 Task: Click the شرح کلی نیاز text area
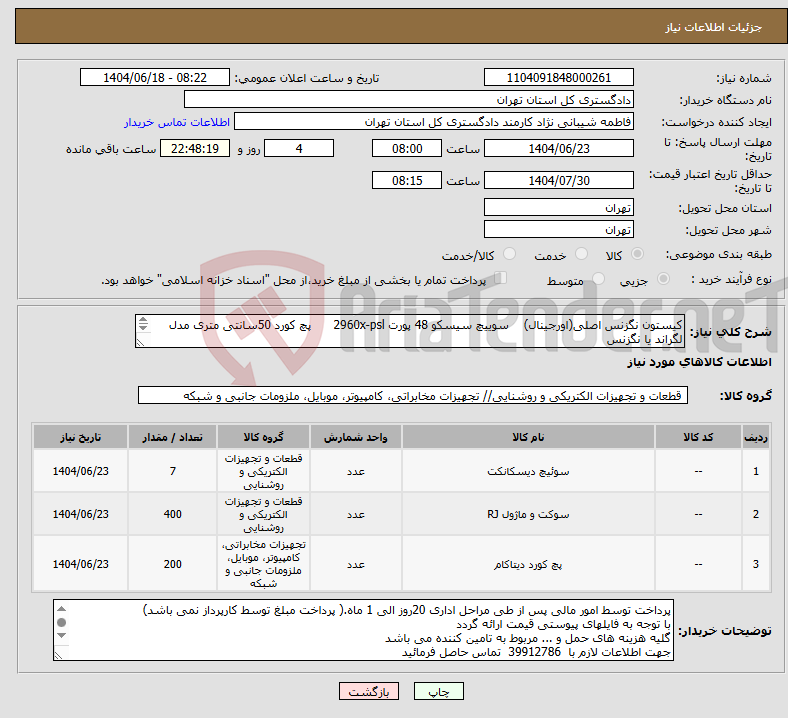point(410,331)
